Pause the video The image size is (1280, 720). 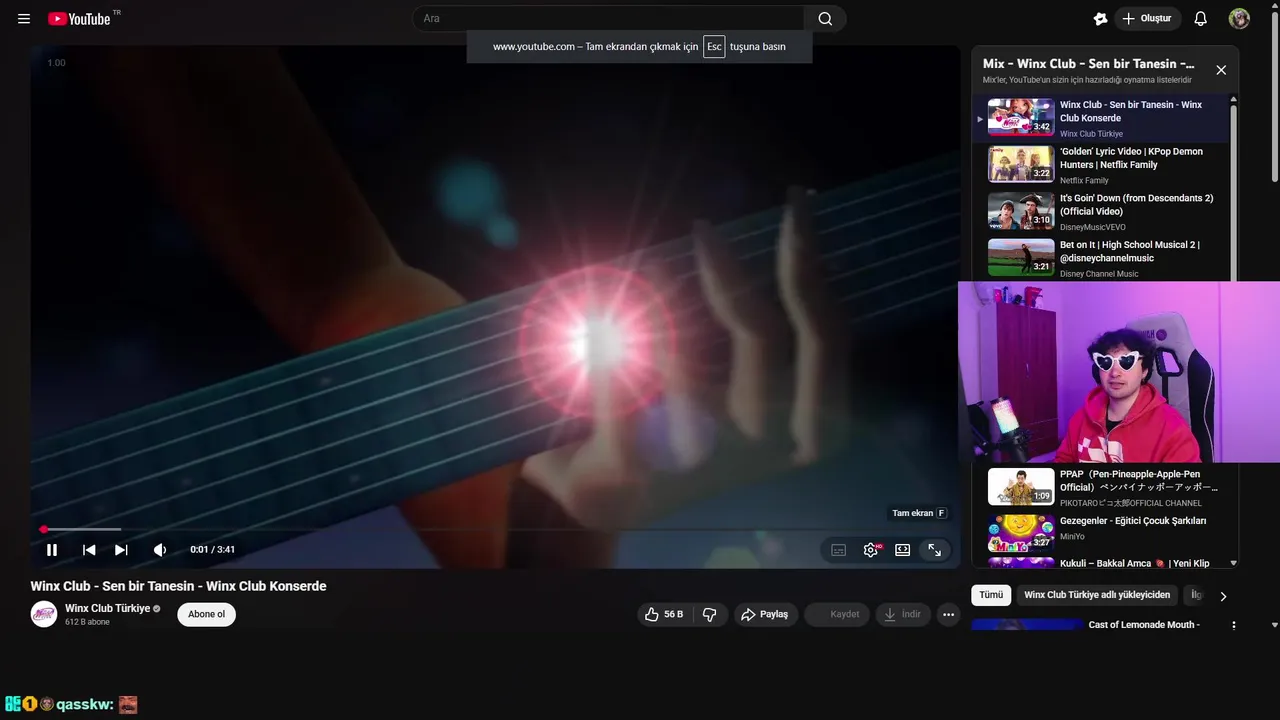pos(52,550)
